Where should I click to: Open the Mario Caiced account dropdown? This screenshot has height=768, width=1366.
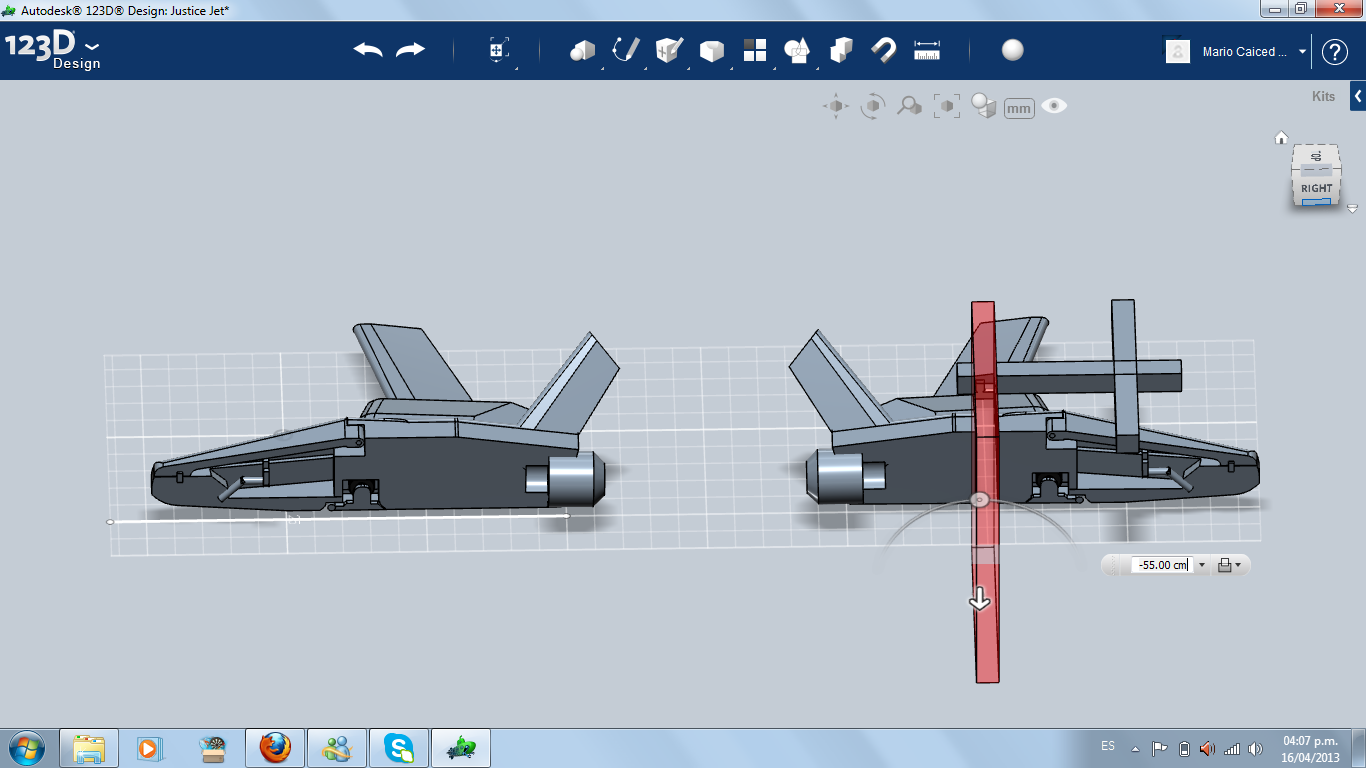[1302, 52]
